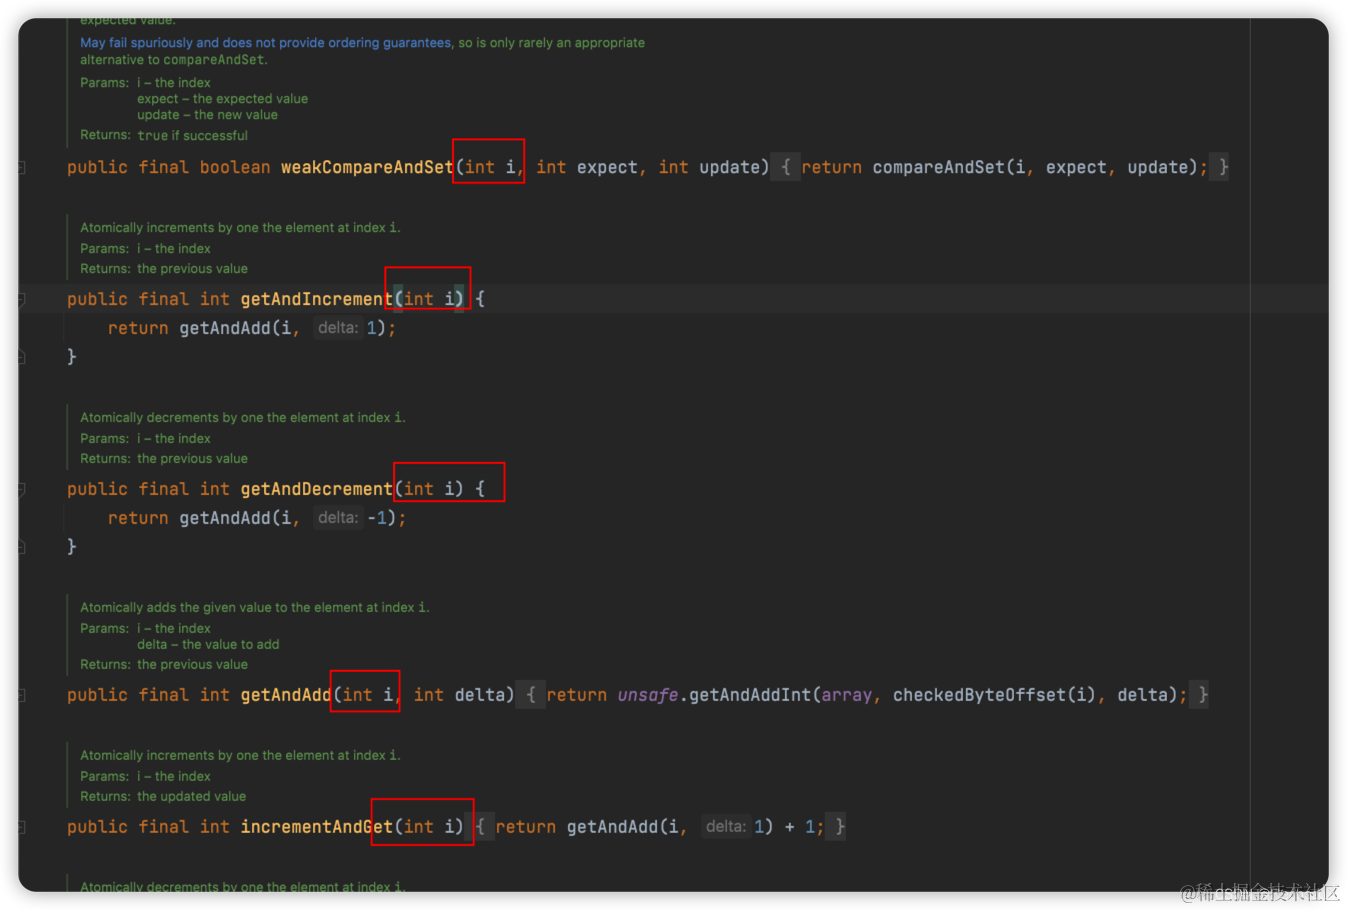Click the checkedByteOffset(i) call
Screen dimensions: 1347x910
(x=994, y=695)
